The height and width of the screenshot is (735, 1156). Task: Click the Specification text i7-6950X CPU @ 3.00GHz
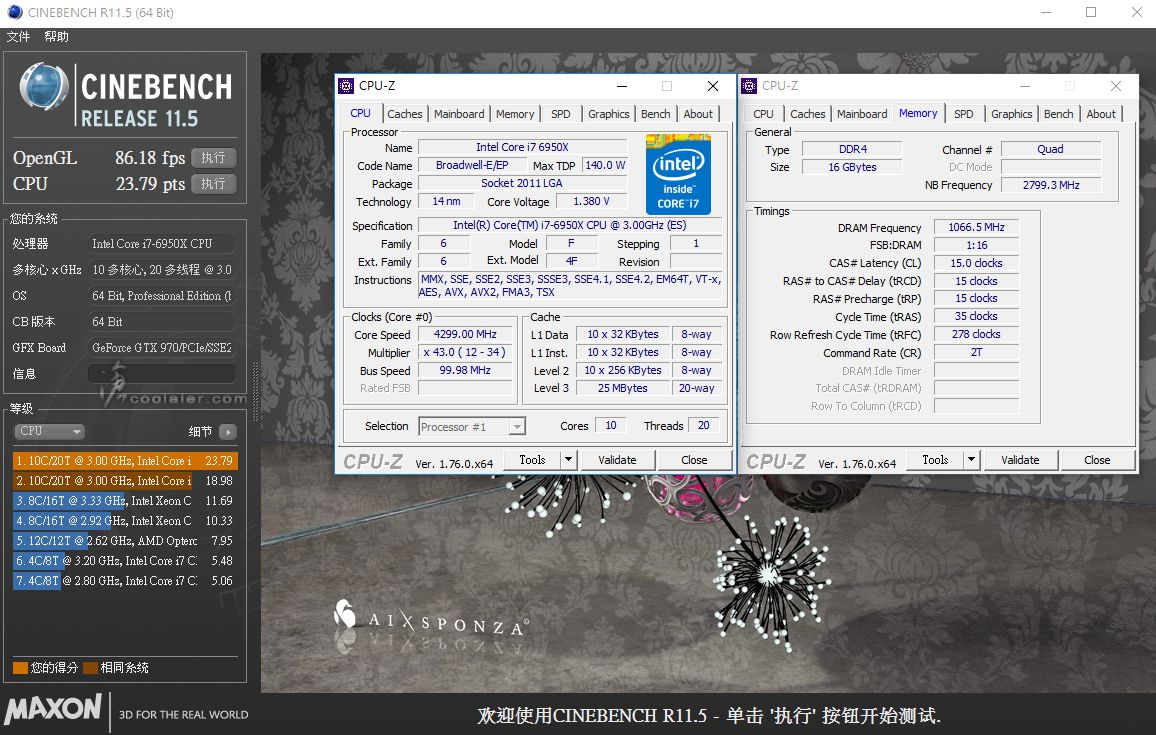[569, 225]
